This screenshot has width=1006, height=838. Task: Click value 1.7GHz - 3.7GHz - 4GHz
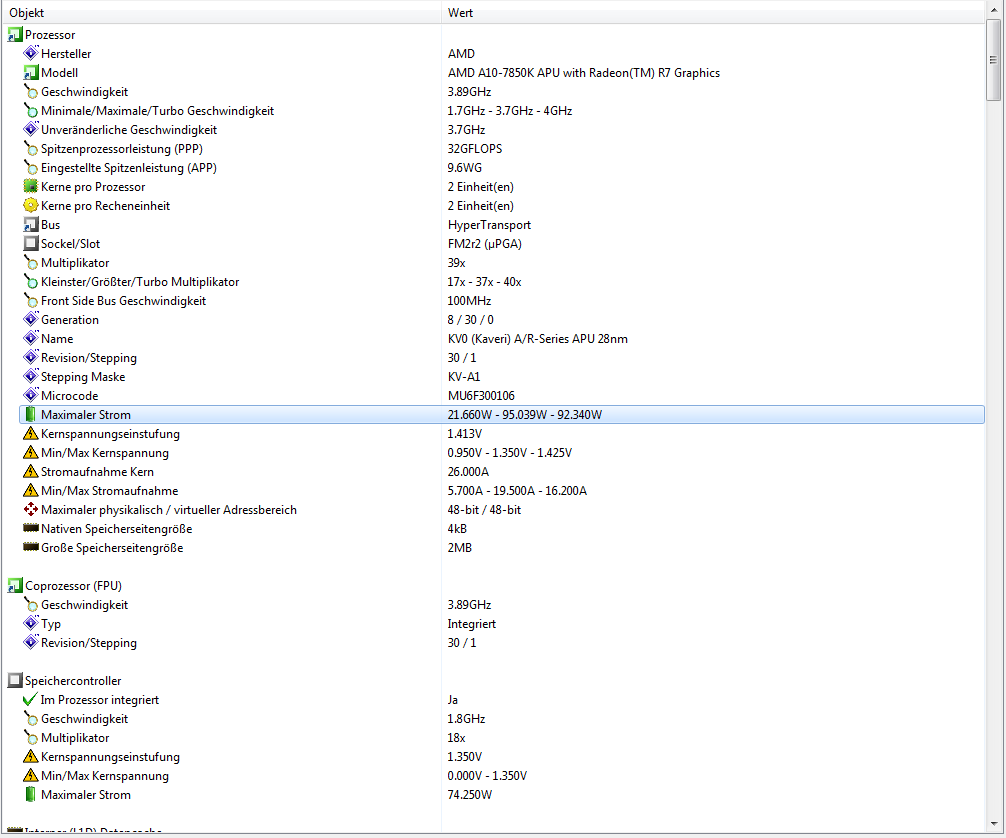point(510,111)
